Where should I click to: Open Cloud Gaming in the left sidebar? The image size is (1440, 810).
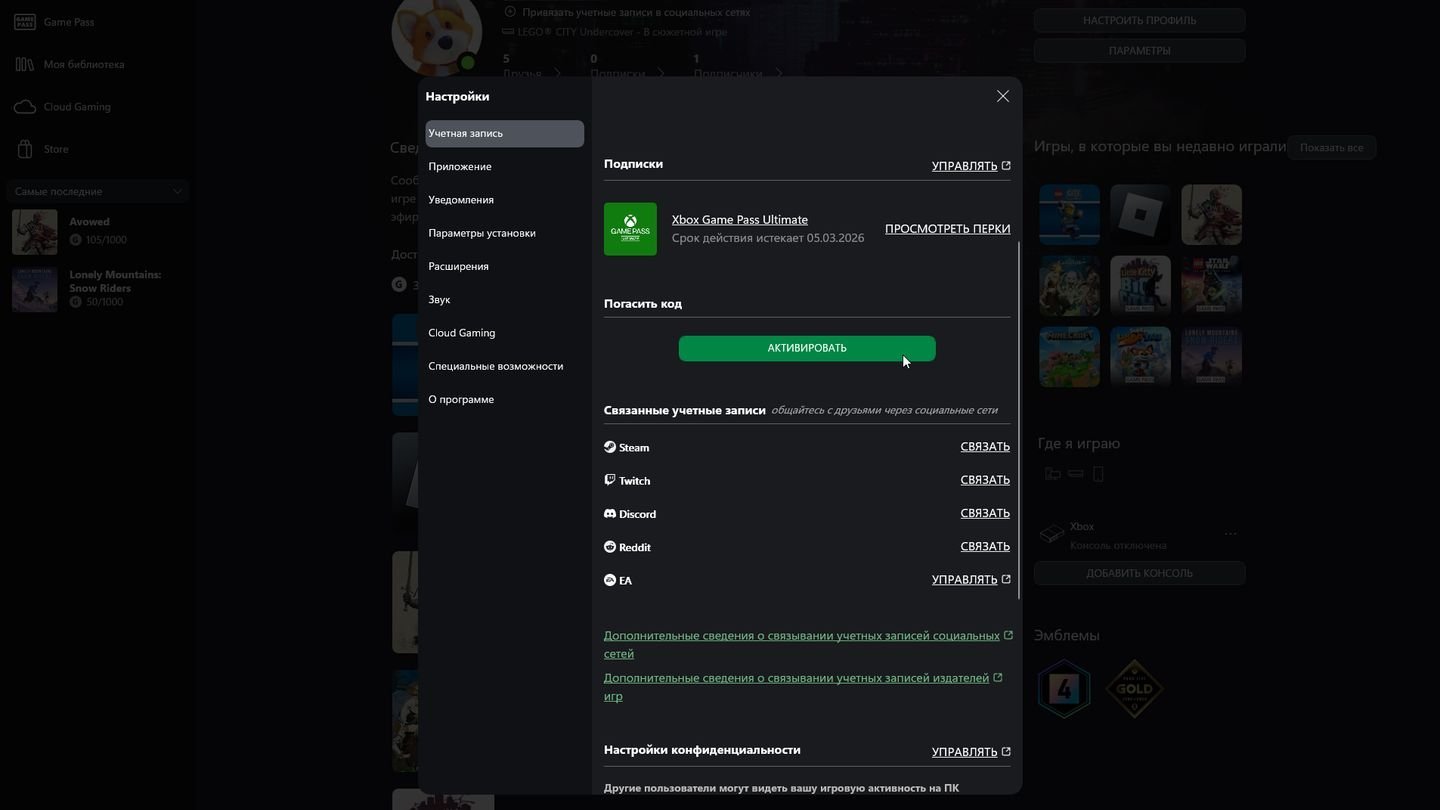[77, 107]
